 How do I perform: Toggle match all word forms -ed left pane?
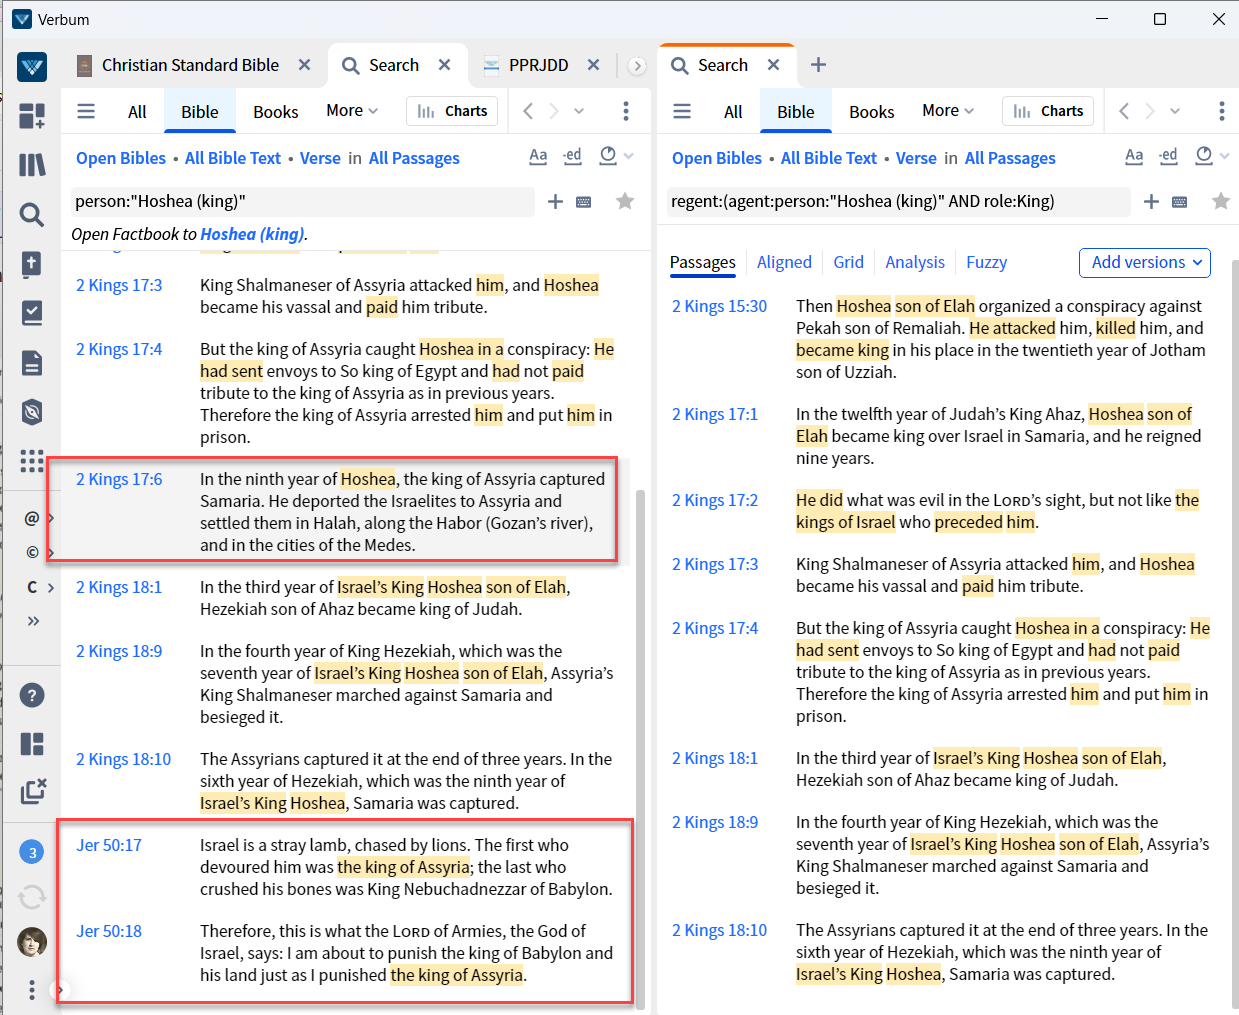click(x=572, y=156)
